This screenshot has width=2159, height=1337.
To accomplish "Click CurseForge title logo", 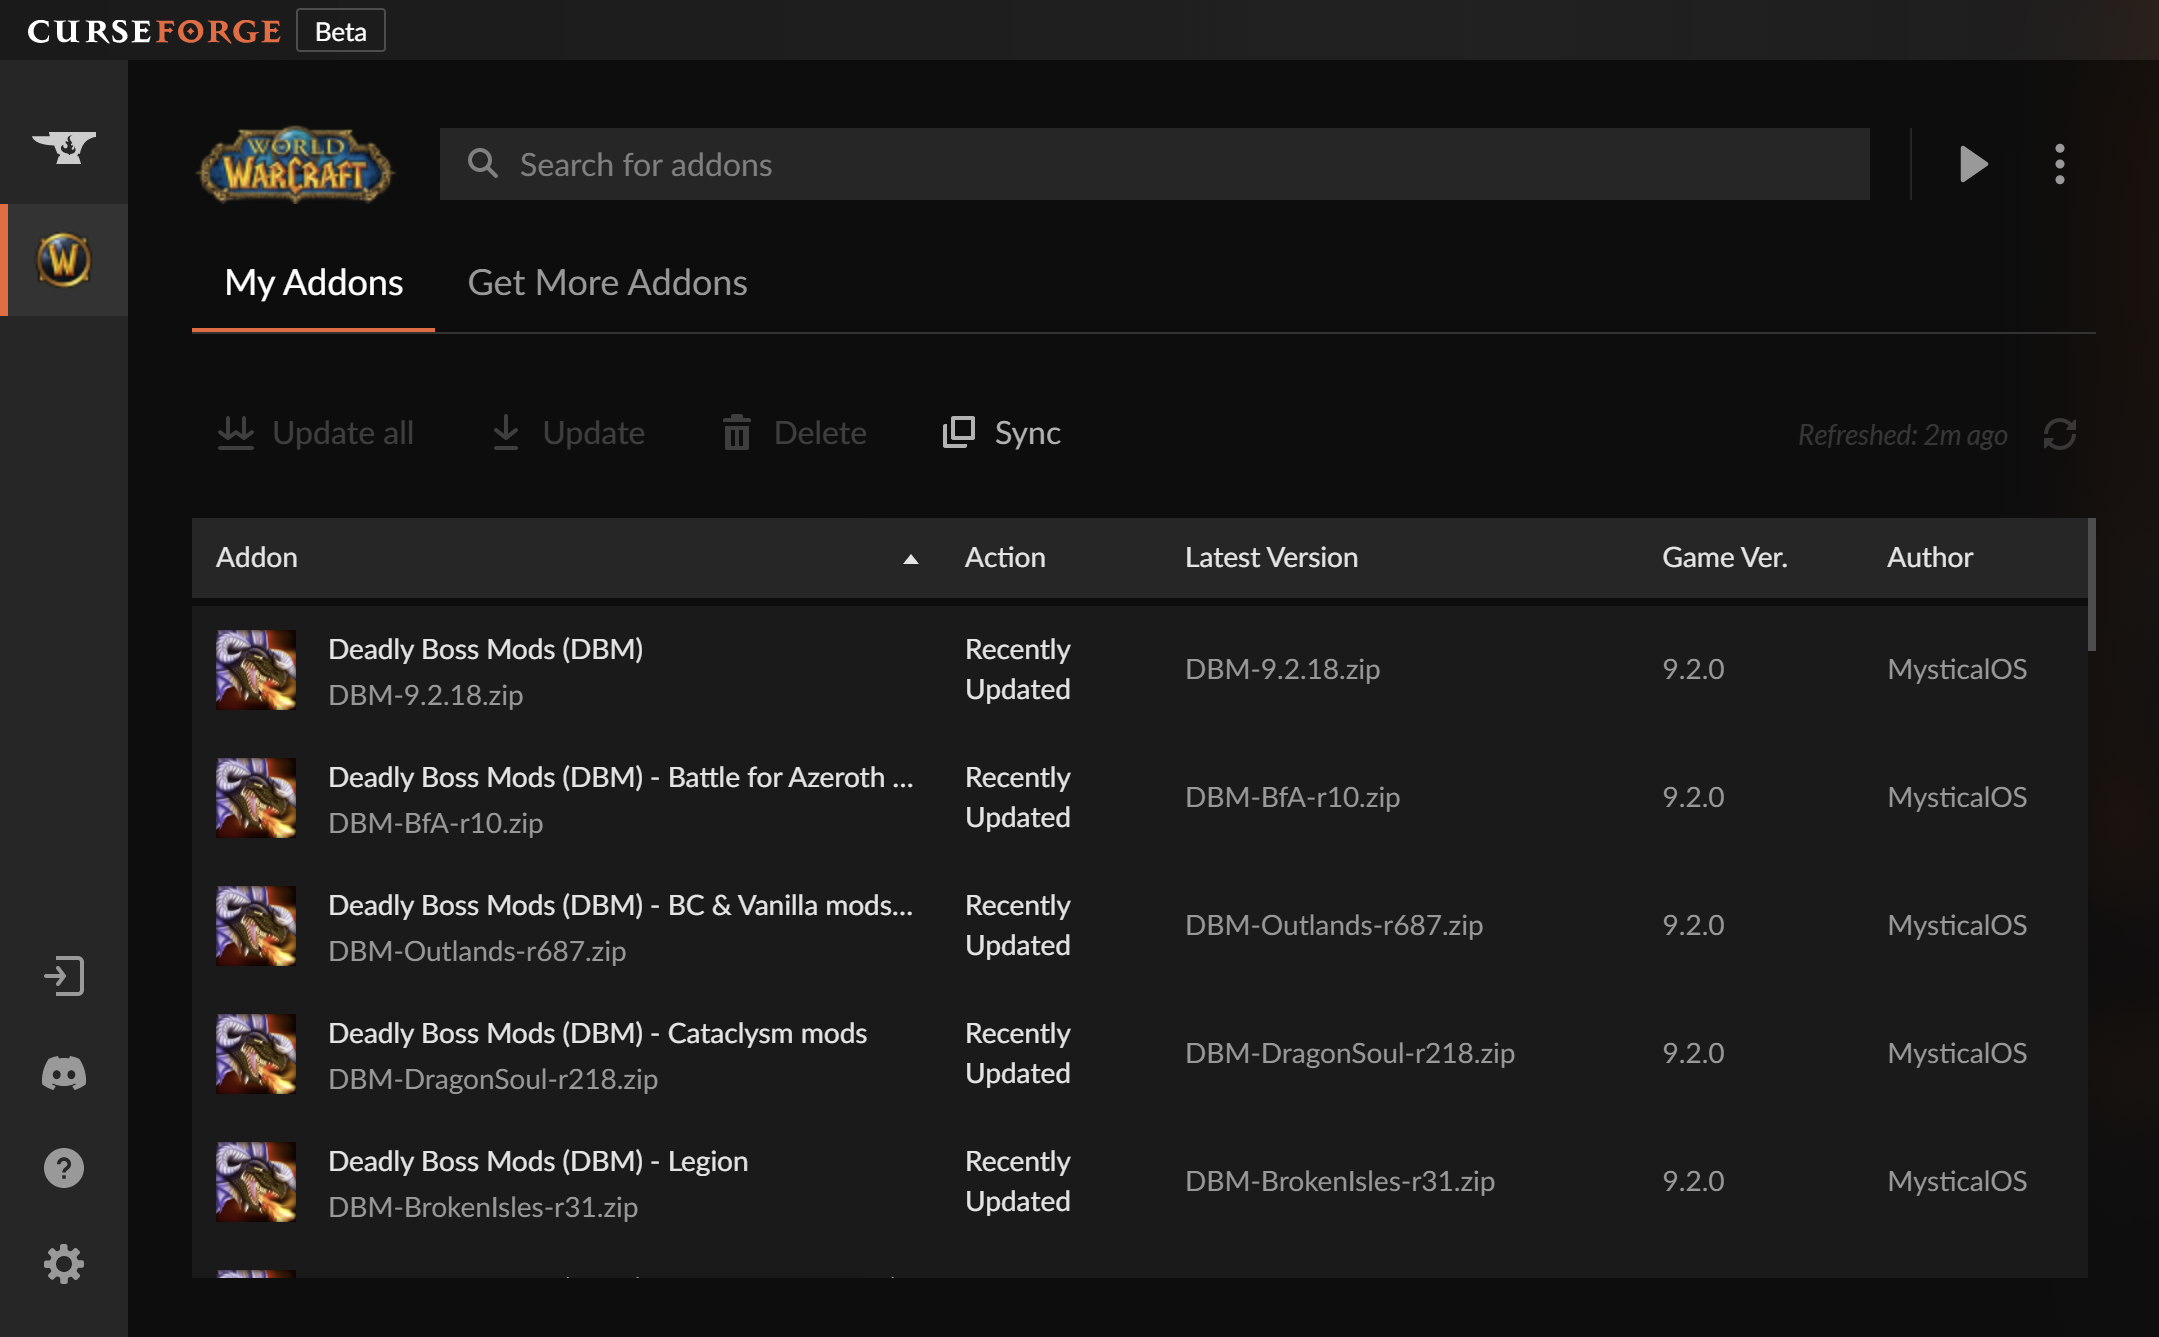I will (x=154, y=31).
